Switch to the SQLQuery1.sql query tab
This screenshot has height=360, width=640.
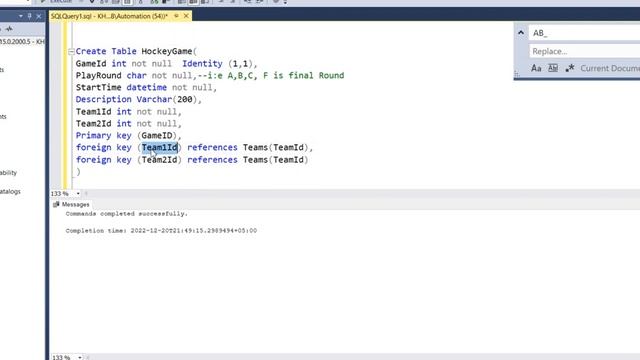(109, 16)
